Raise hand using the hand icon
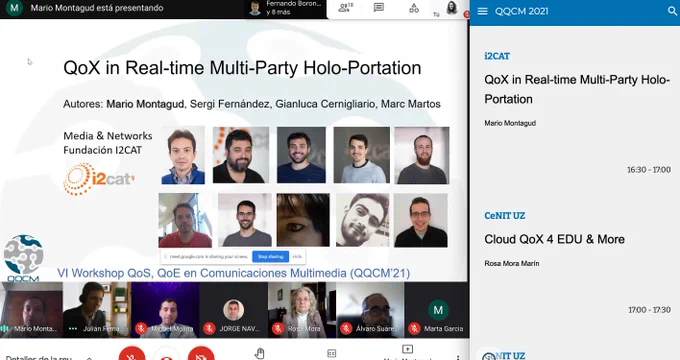This screenshot has height=360, width=680. [x=260, y=353]
